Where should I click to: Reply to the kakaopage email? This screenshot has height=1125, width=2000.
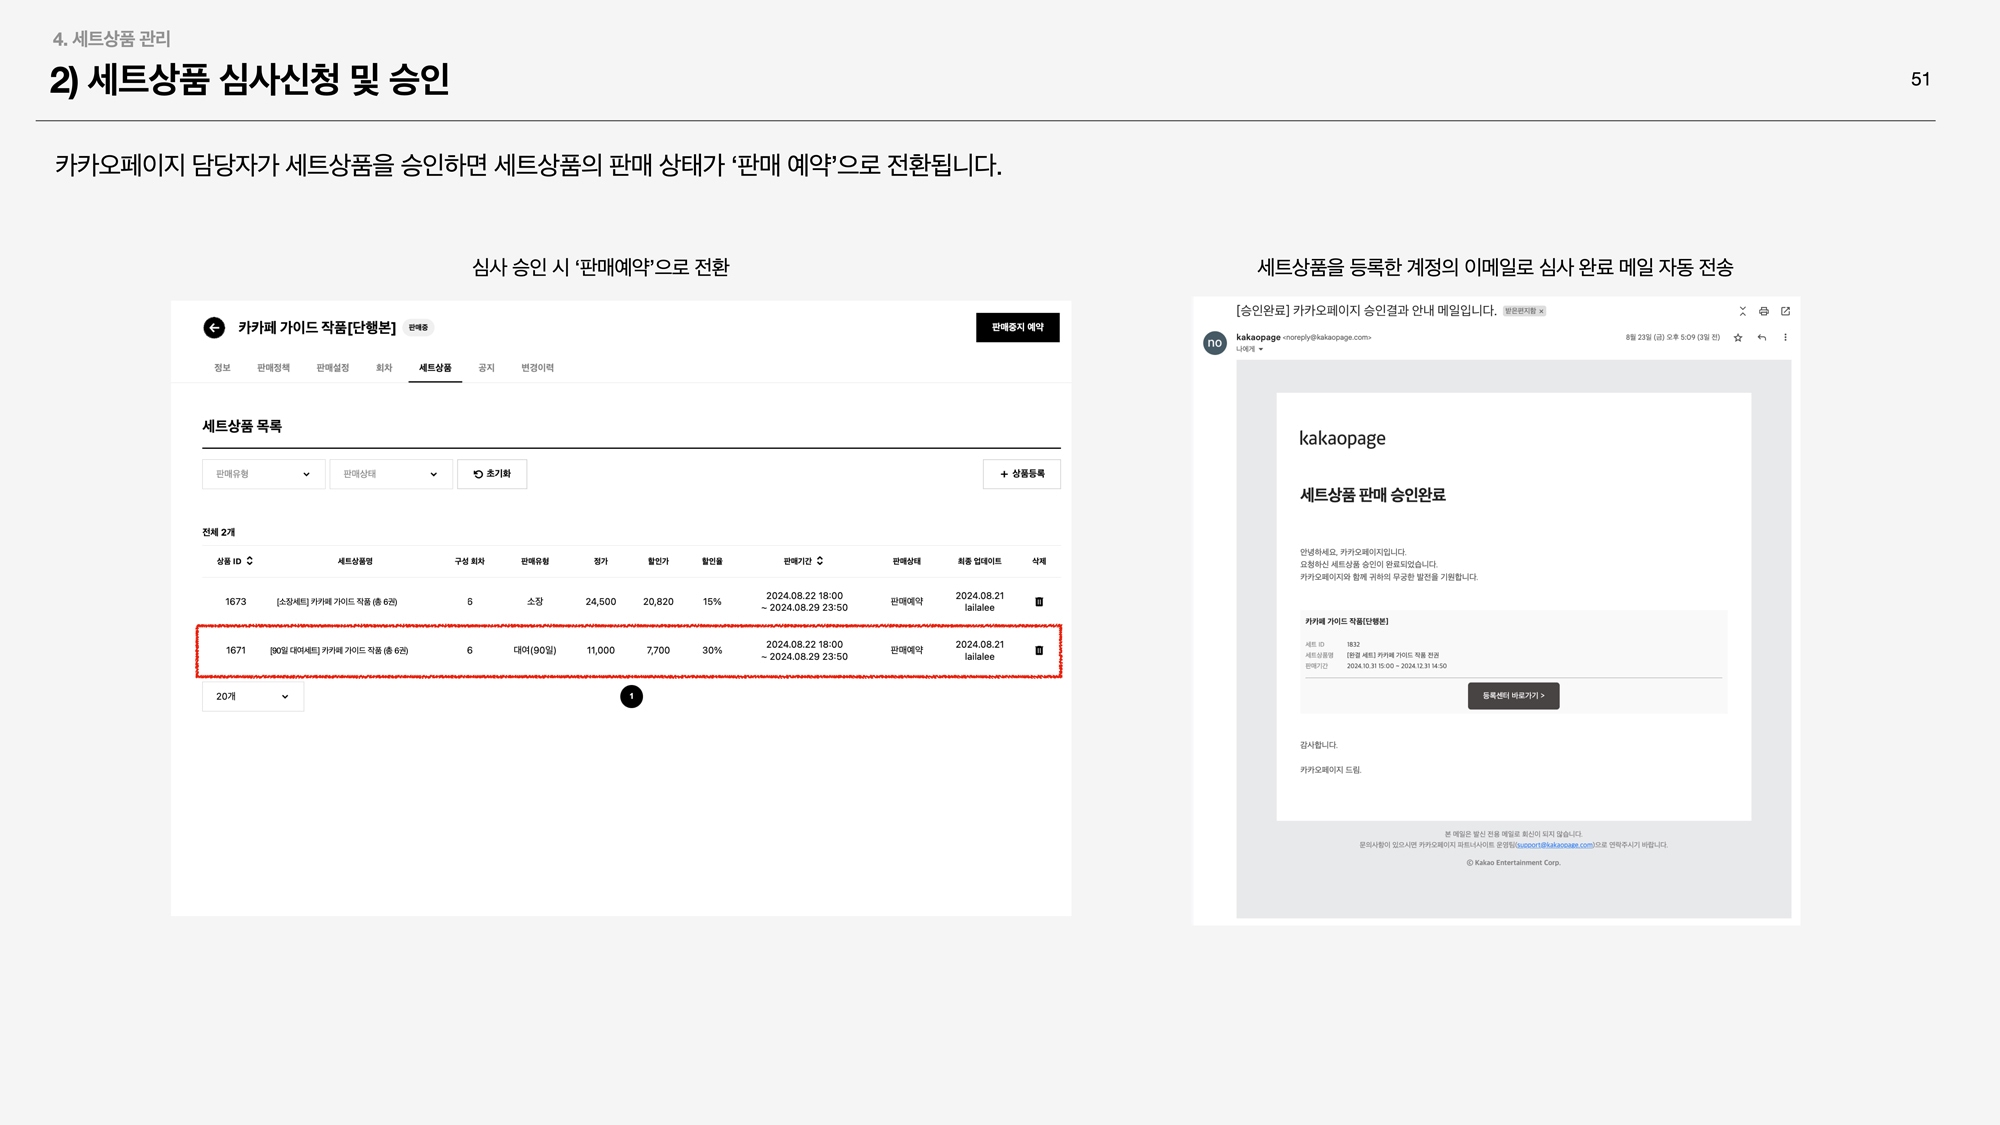coord(1762,338)
